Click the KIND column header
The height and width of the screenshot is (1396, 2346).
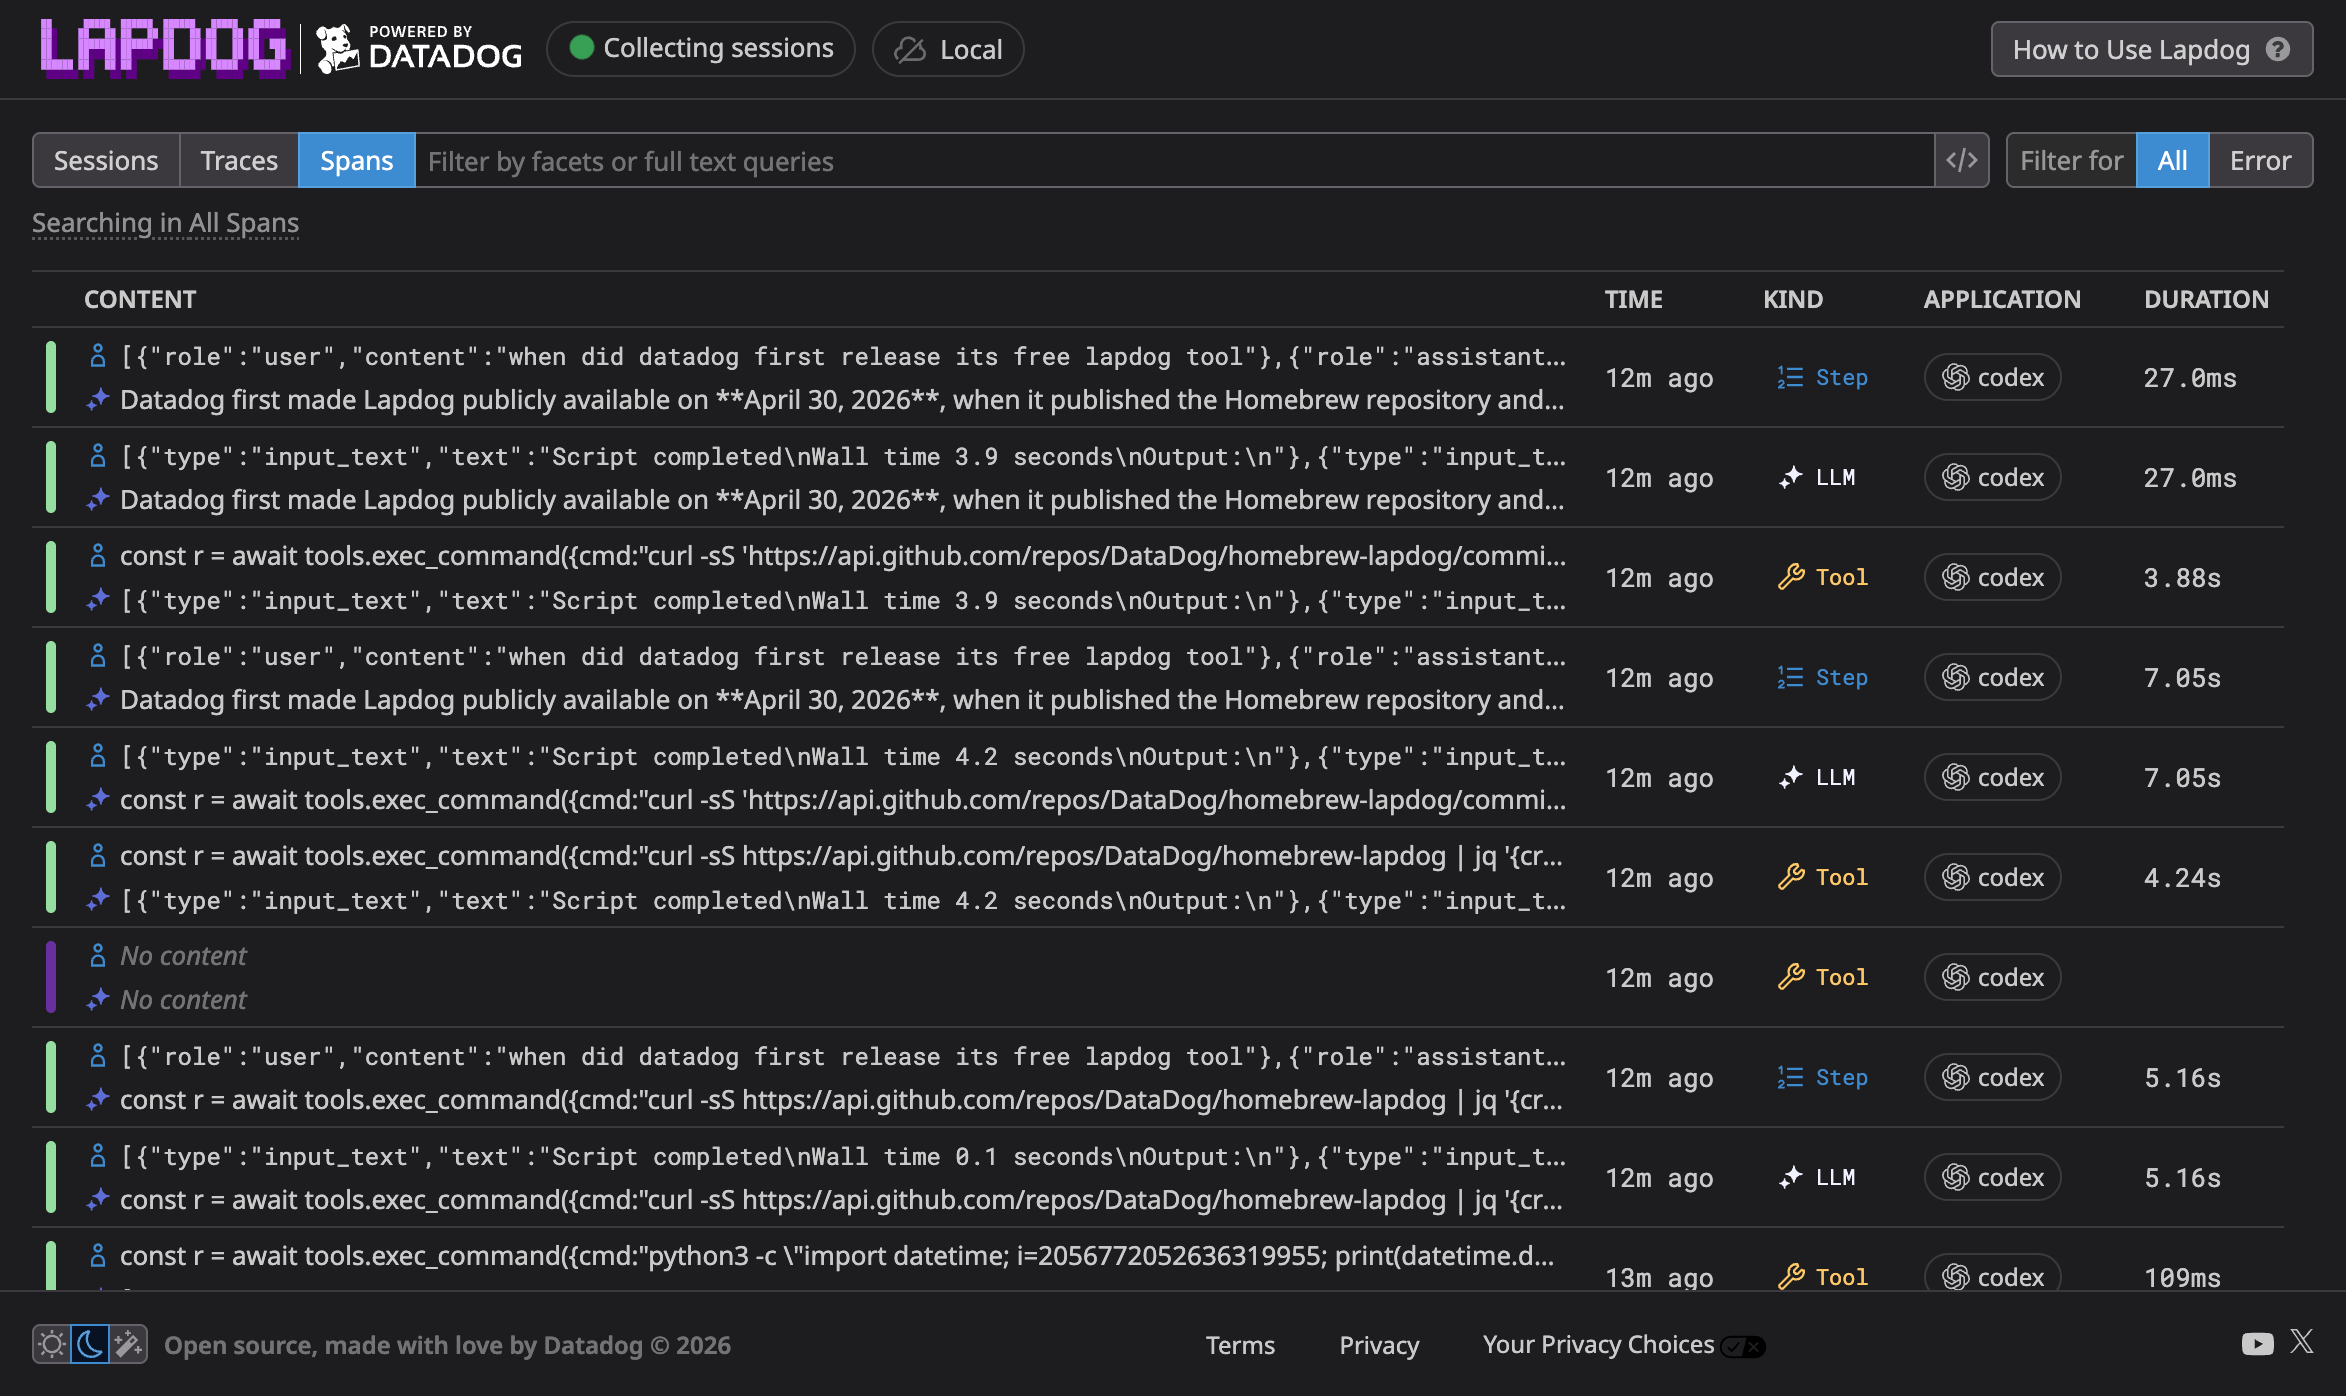point(1792,299)
